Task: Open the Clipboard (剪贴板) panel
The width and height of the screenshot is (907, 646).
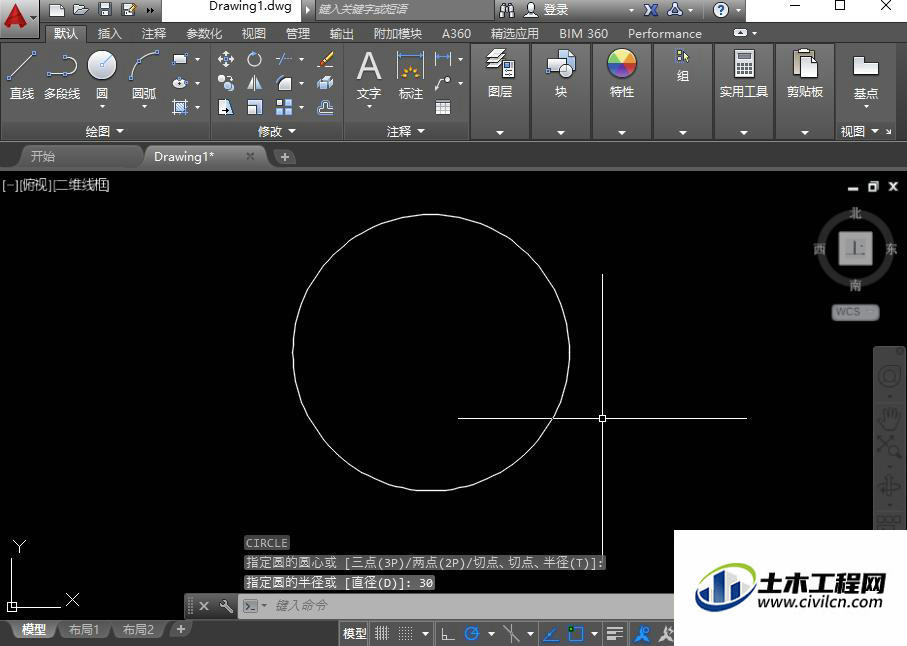Action: click(805, 74)
